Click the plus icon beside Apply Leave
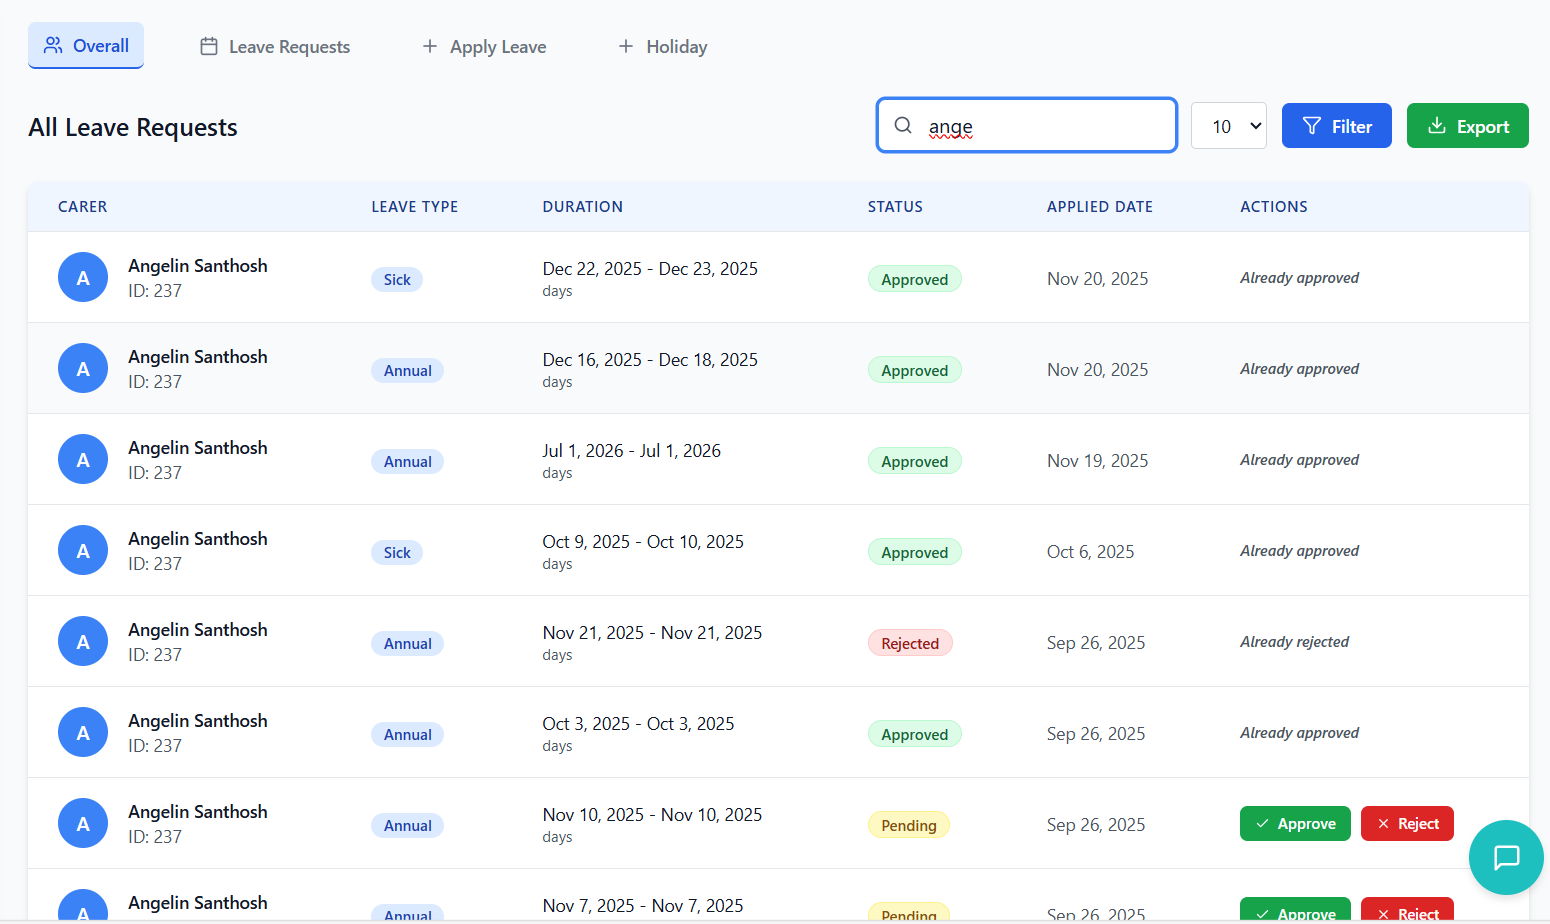1550x924 pixels. point(430,46)
